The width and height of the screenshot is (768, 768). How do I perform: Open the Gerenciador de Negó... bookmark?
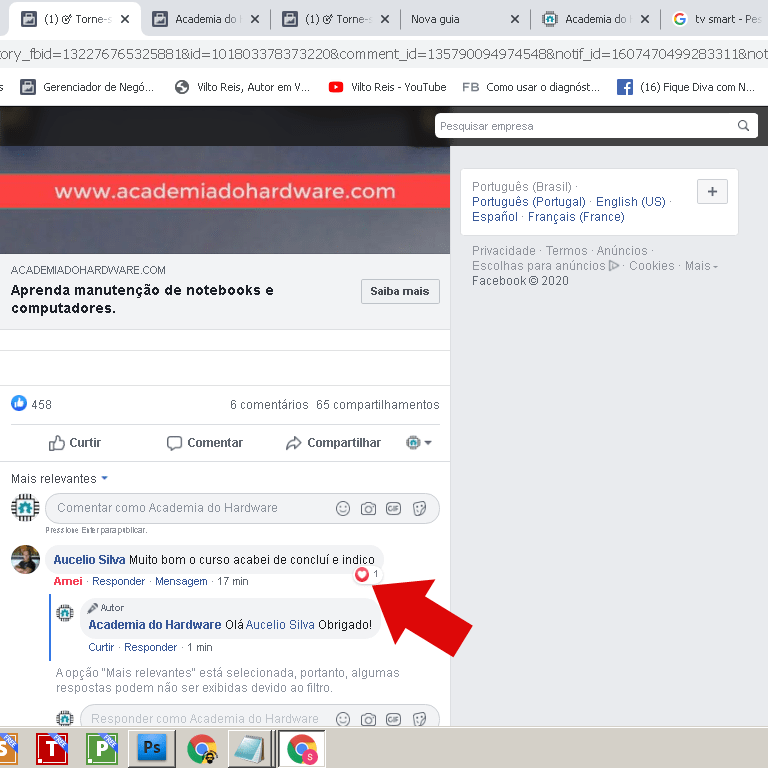[x=87, y=87]
